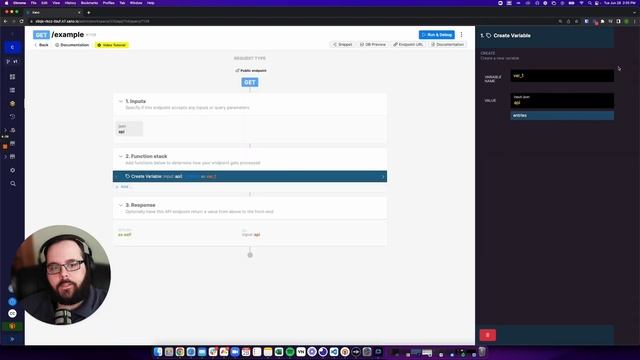Click the entries filter under Value
This screenshot has width=640, height=360.
tap(562, 116)
